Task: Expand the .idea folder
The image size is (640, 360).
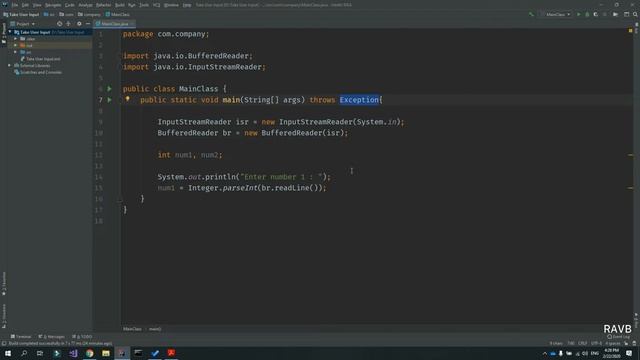Action: tap(16, 39)
